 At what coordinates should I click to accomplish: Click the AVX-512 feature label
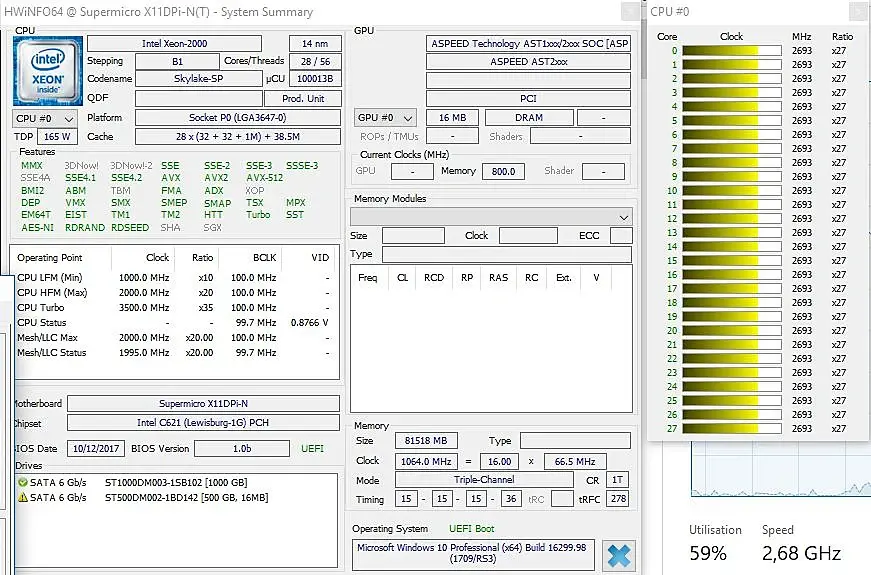(264, 178)
